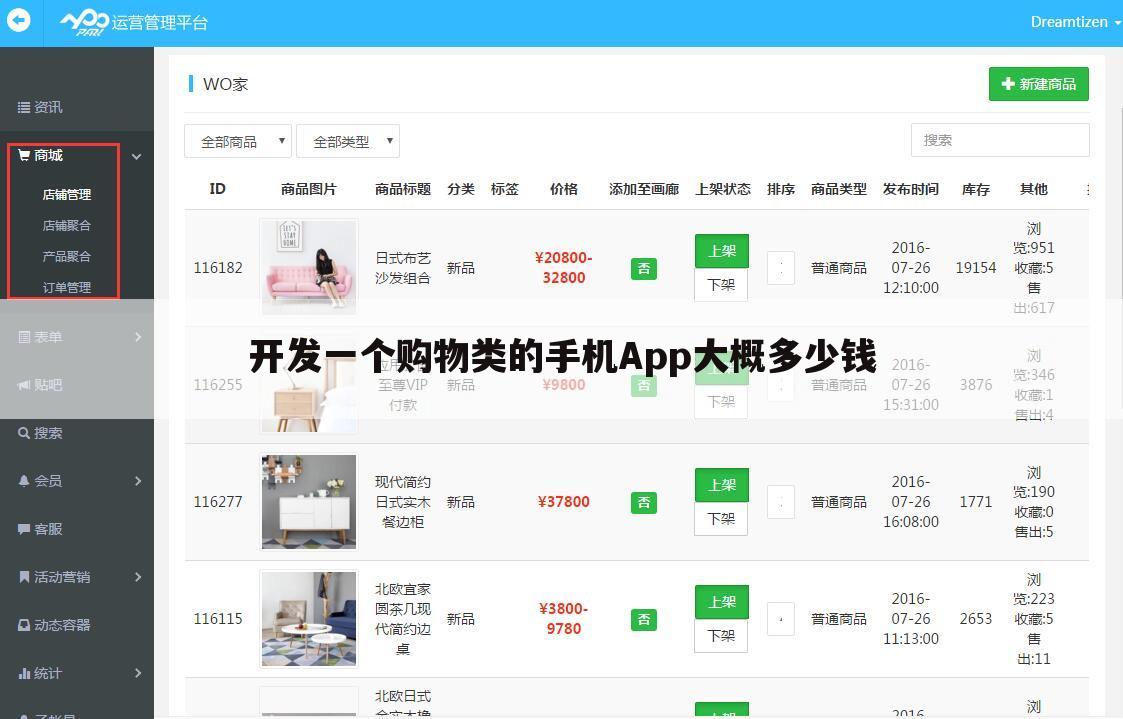The height and width of the screenshot is (719, 1123).
Task: Click product title 日式布艺沙发组合
Action: click(x=403, y=268)
